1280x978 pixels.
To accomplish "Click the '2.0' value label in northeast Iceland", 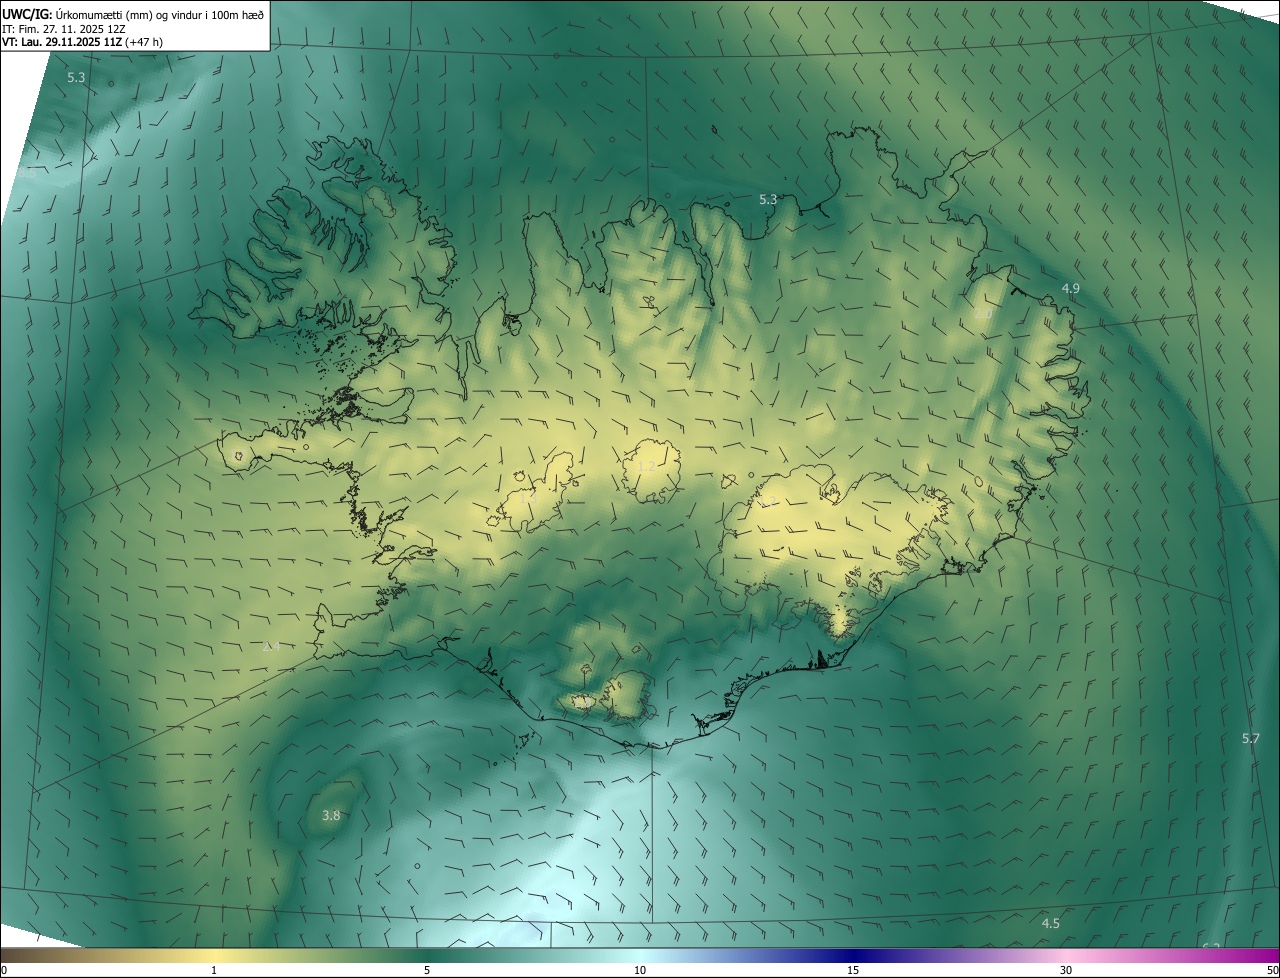I will (x=983, y=314).
